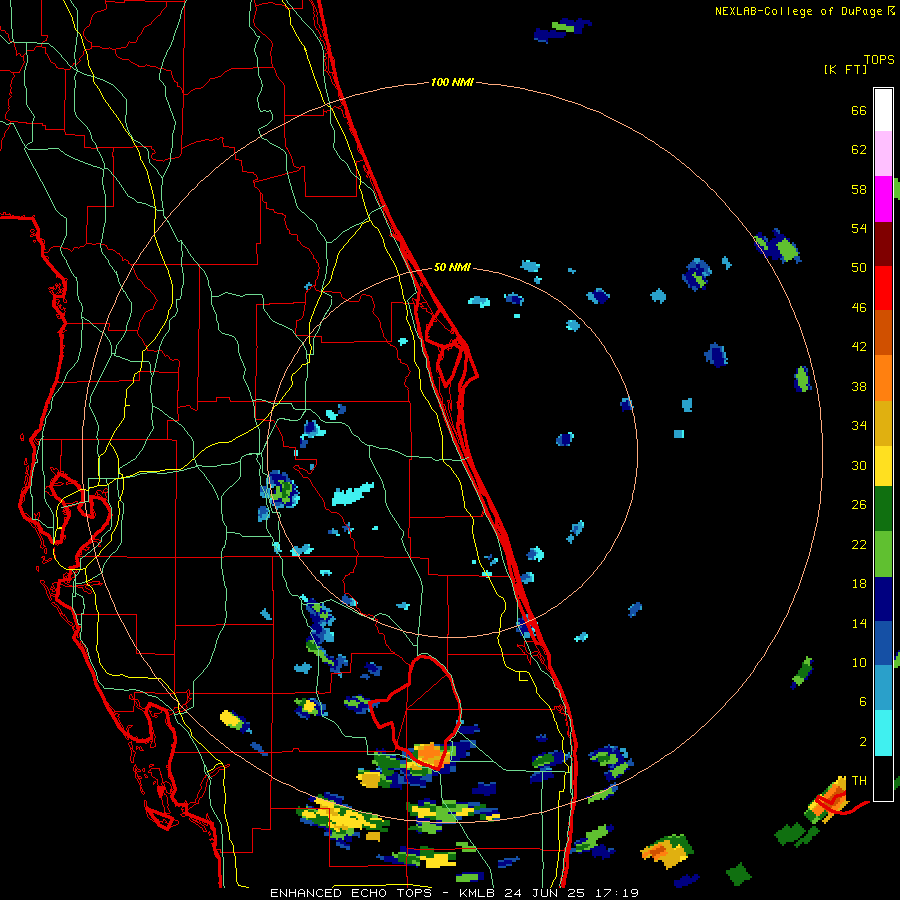Click the '22' scale number

pyautogui.click(x=859, y=544)
